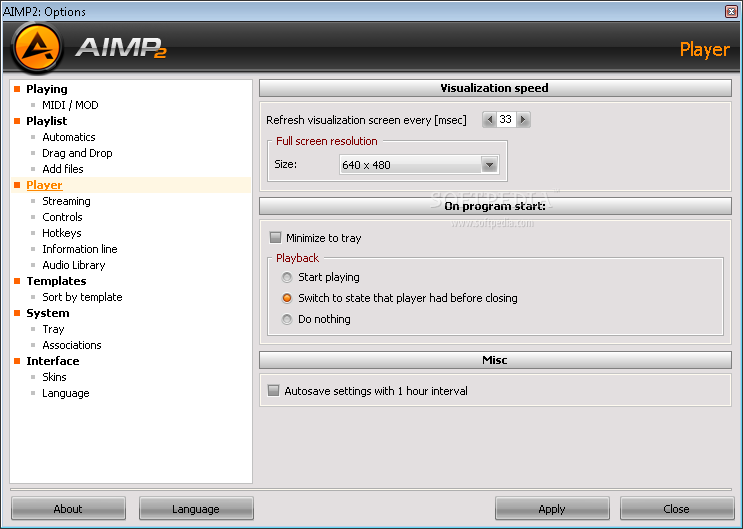Apply the settings changes
The image size is (743, 529).
[x=552, y=509]
